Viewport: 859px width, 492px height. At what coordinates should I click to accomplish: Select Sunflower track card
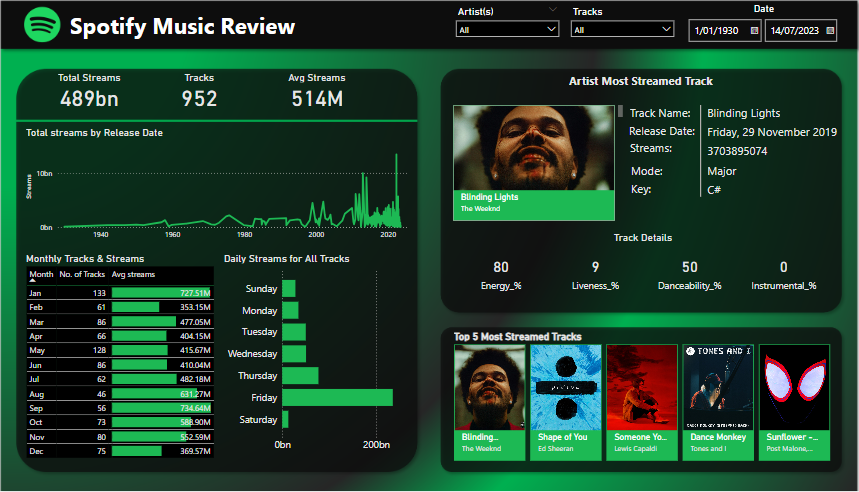794,403
